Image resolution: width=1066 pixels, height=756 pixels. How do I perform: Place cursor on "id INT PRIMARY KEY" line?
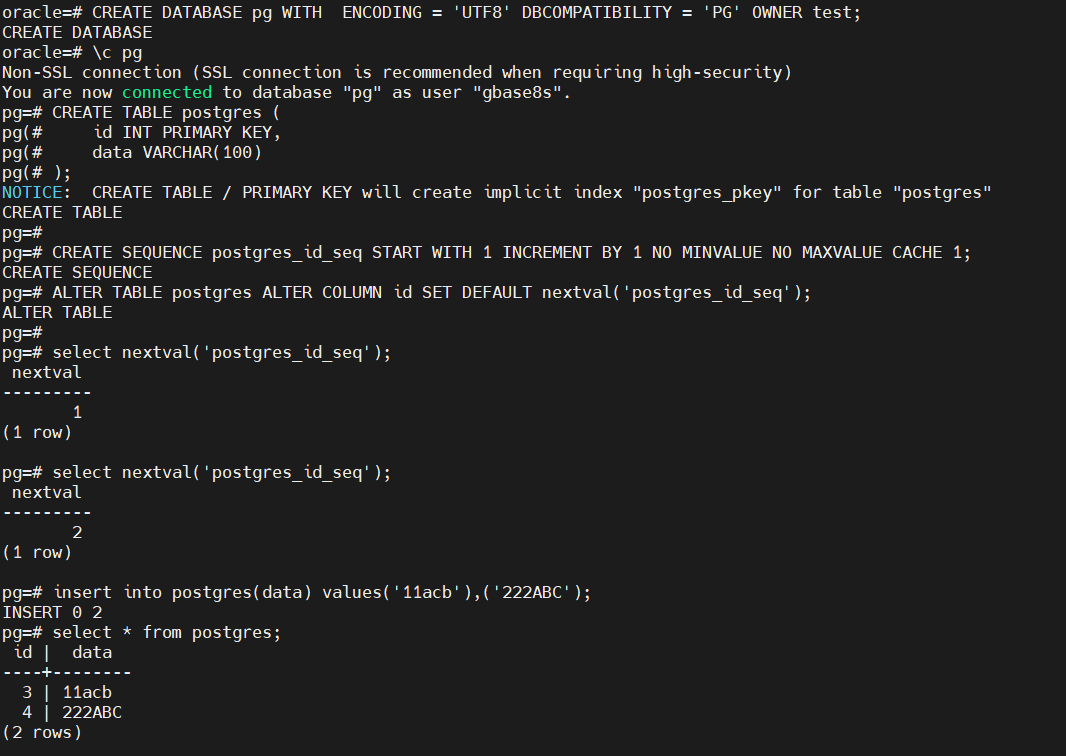187,132
